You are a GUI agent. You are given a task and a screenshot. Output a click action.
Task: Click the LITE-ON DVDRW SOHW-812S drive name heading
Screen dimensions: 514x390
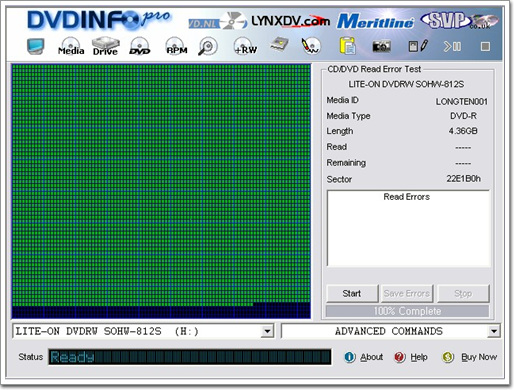406,84
